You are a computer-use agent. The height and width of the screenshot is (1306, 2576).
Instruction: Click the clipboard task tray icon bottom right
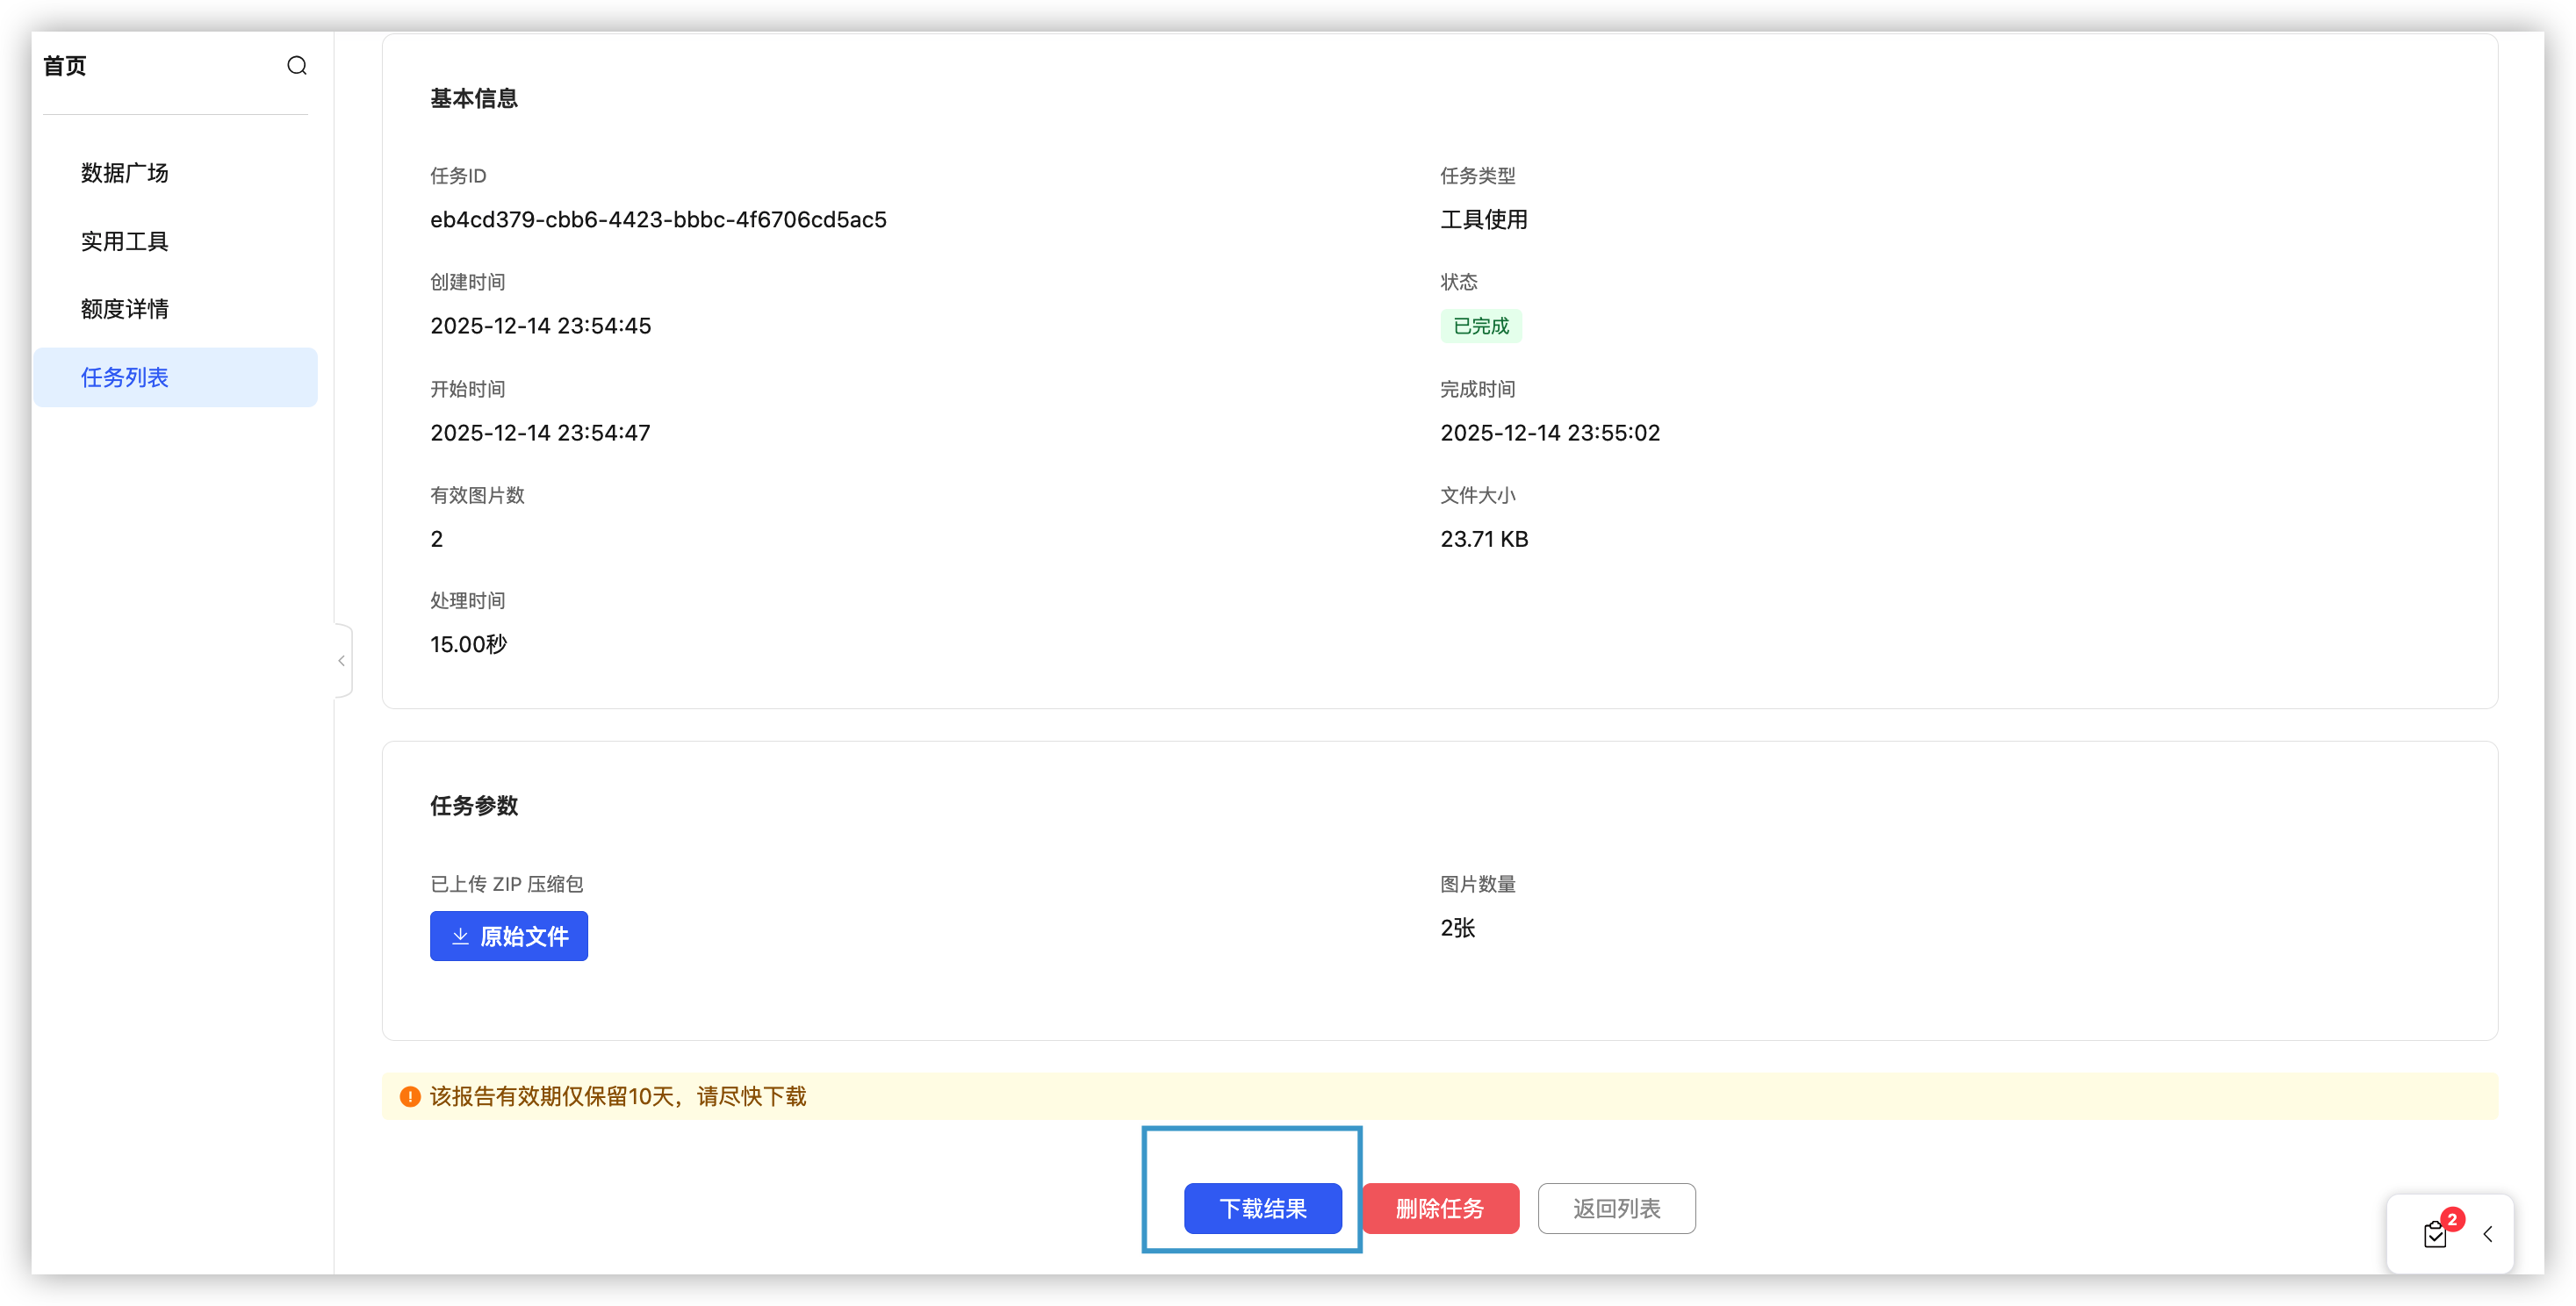click(2435, 1235)
